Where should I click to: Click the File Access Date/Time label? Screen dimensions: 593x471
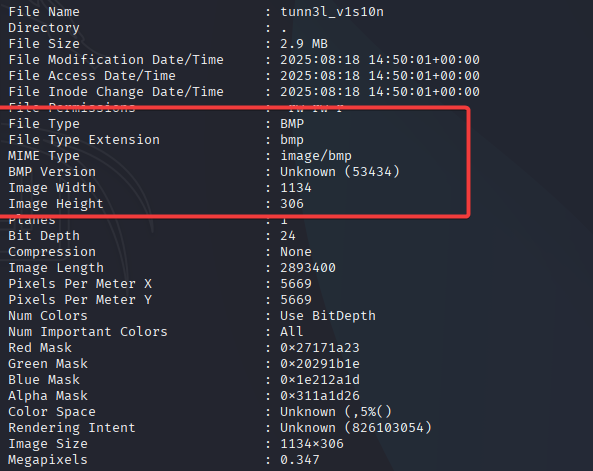(92, 76)
